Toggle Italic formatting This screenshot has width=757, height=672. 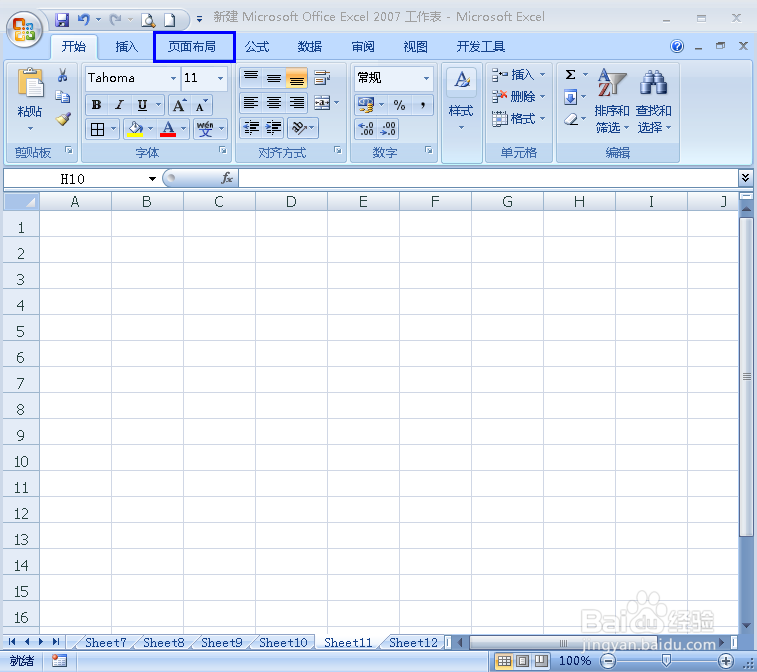coord(119,105)
